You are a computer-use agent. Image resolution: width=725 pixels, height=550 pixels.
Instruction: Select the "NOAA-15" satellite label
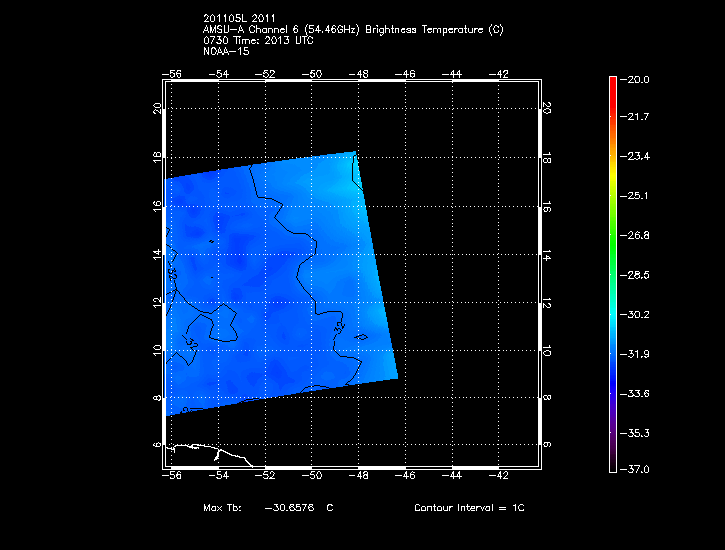(226, 51)
